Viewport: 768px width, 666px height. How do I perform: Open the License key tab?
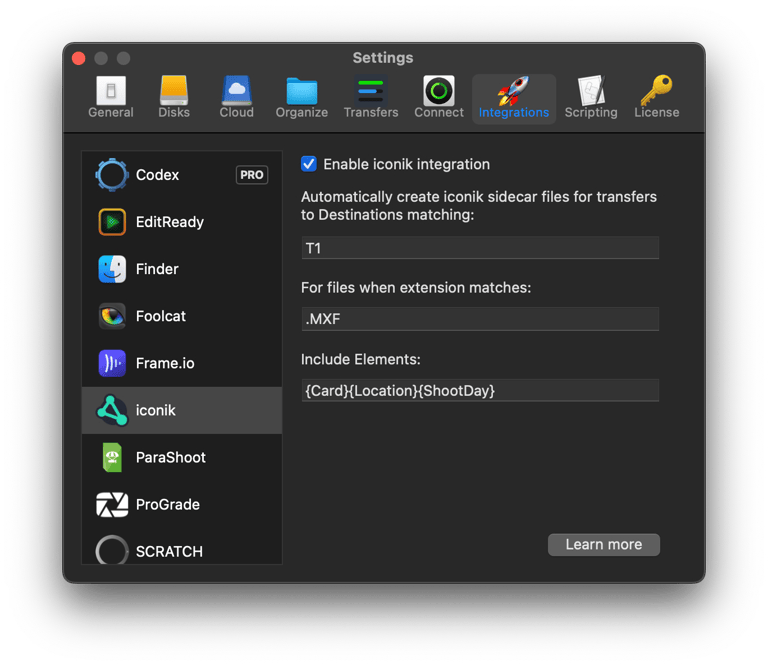(x=656, y=98)
